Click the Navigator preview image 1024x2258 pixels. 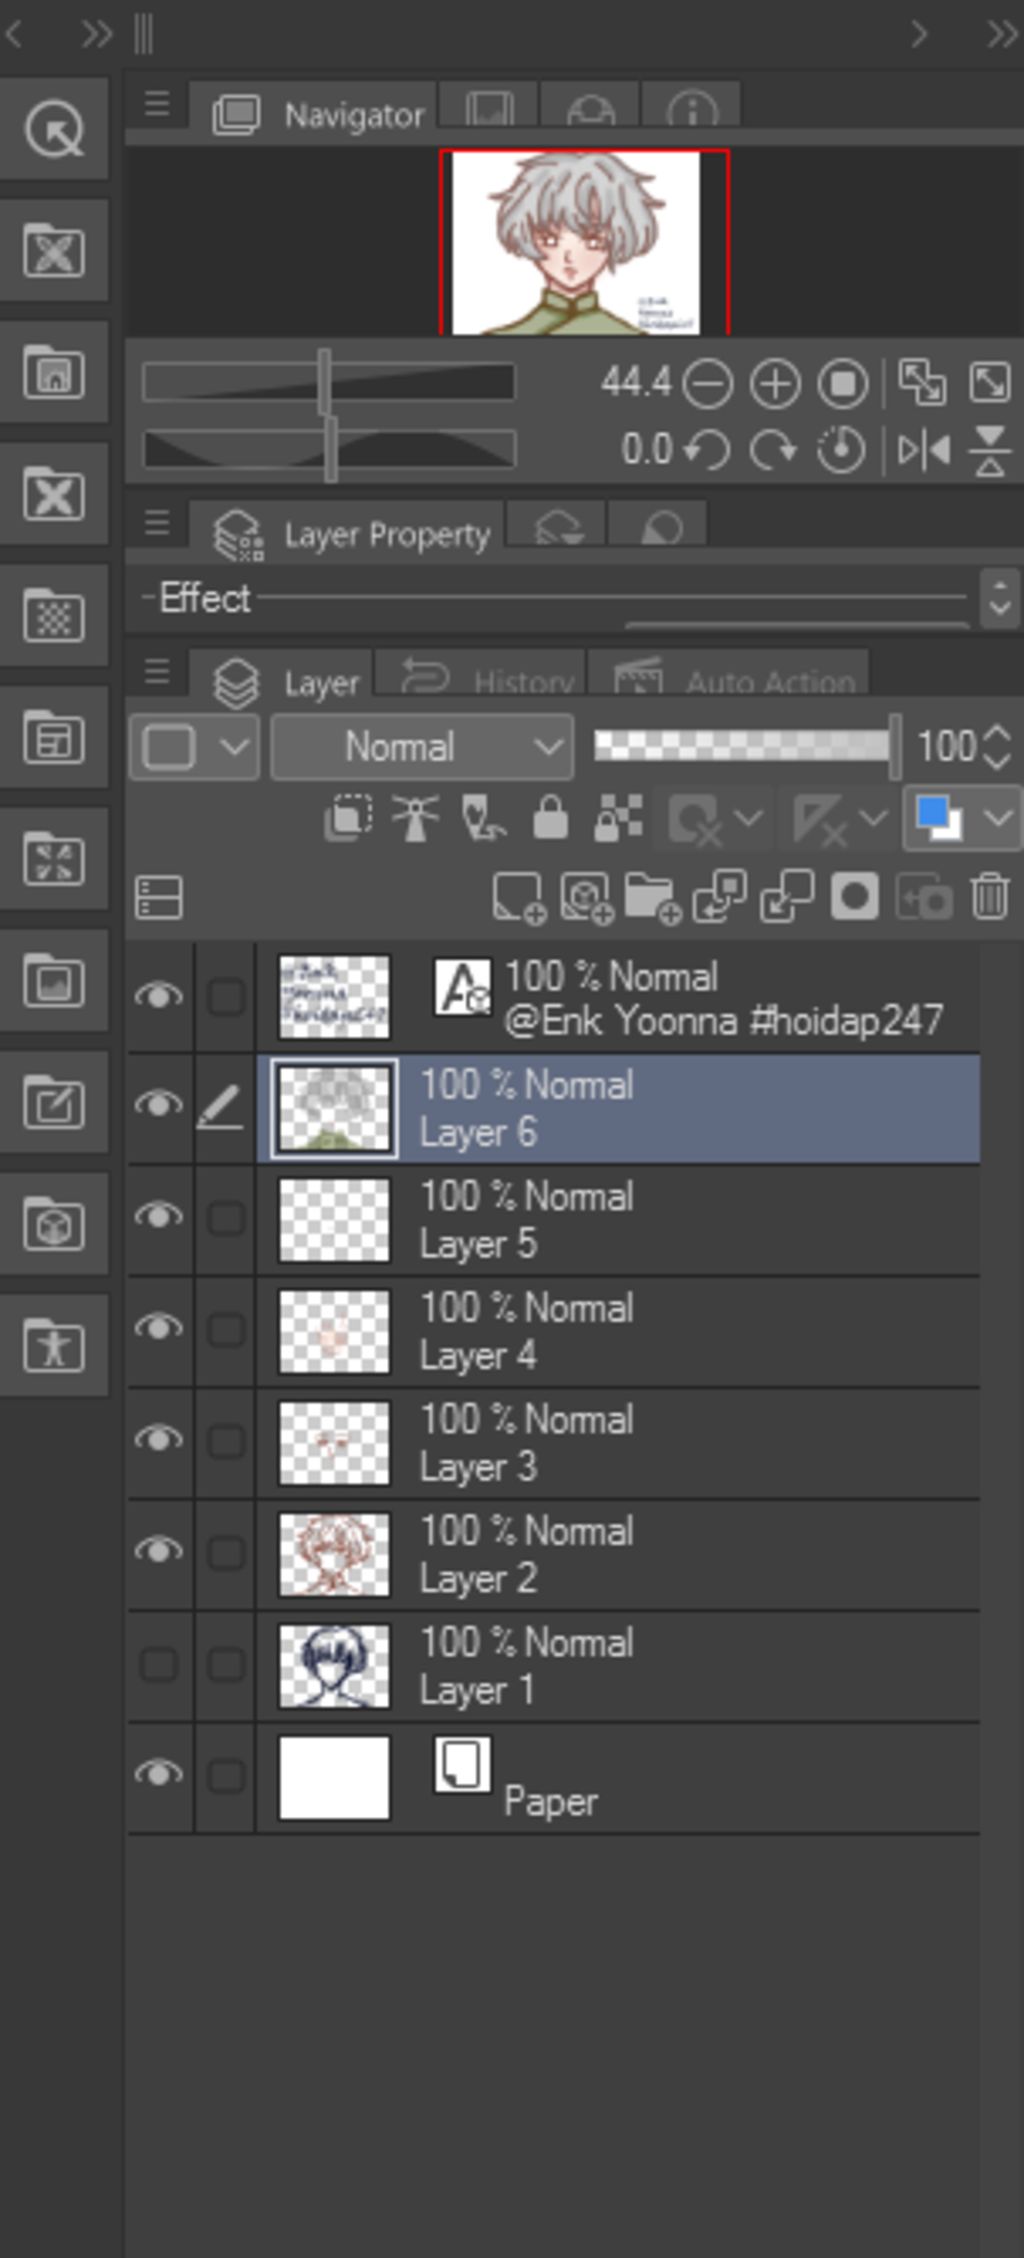[577, 243]
